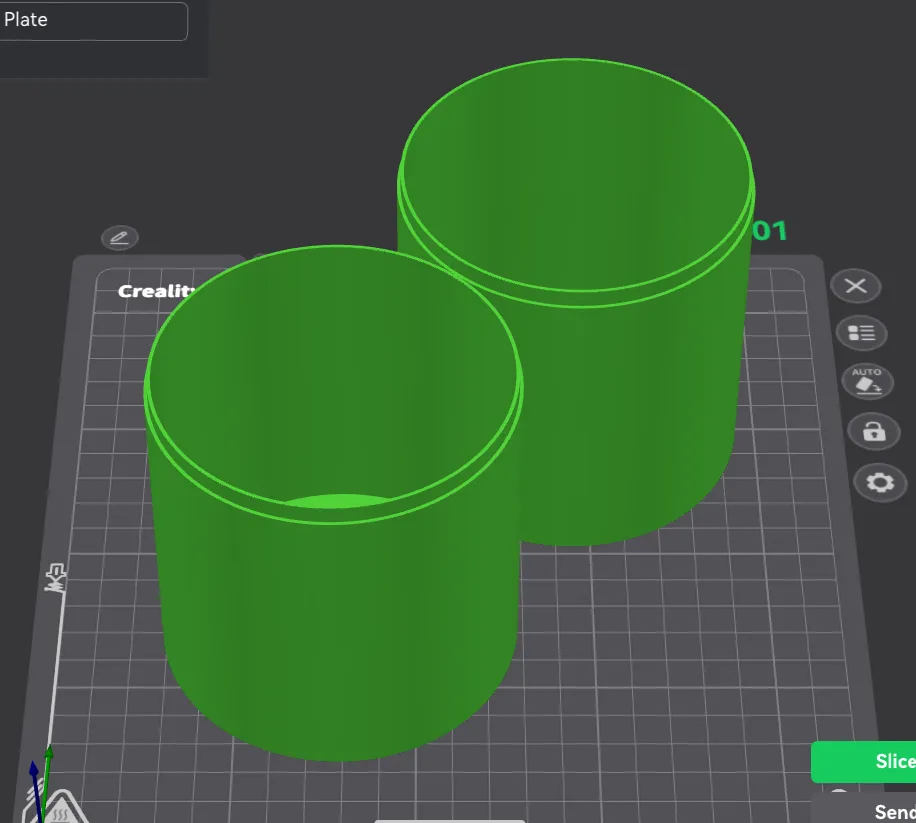This screenshot has height=823, width=916.
Task: Focus the Plate name input field
Action: click(93, 20)
